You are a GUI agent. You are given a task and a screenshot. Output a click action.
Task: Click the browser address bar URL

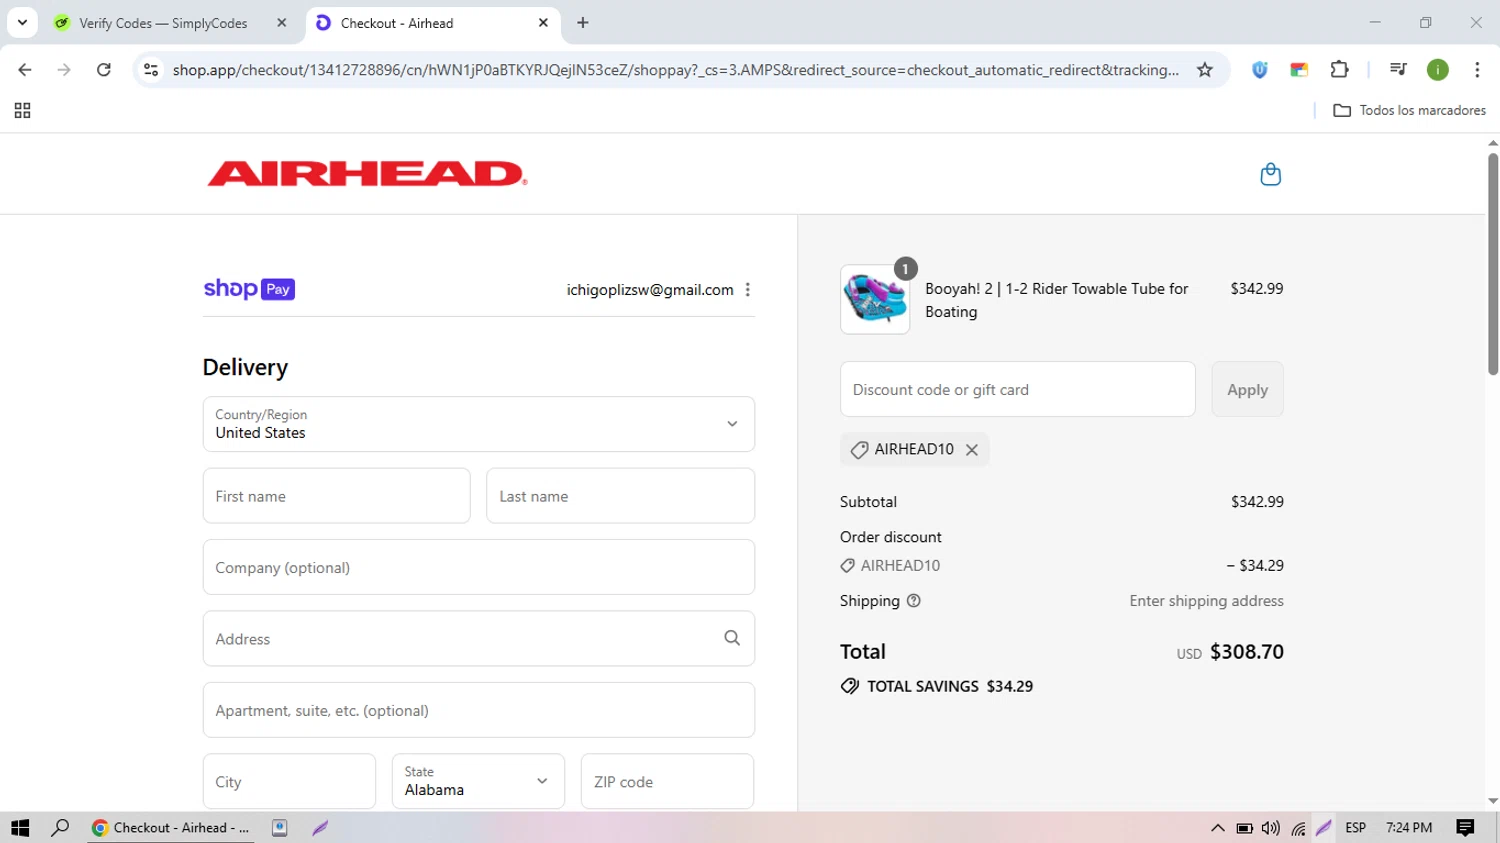675,70
